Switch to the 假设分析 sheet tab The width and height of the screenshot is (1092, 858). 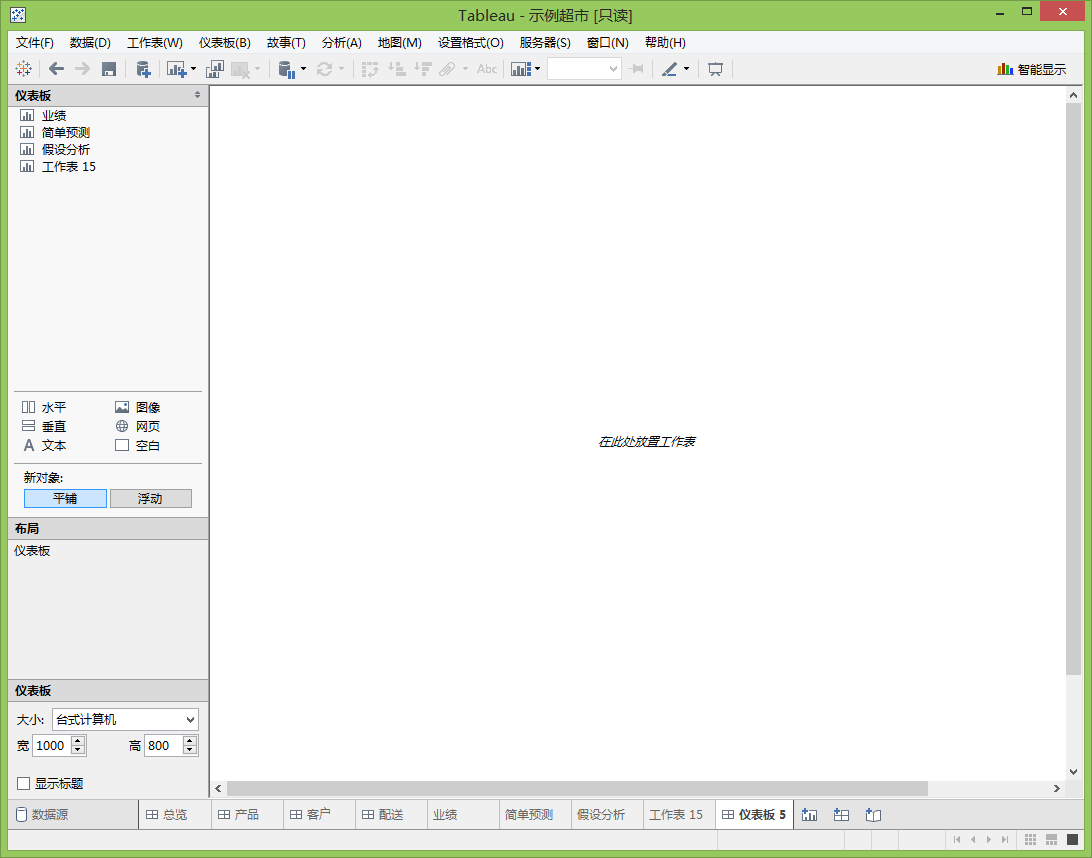click(607, 815)
